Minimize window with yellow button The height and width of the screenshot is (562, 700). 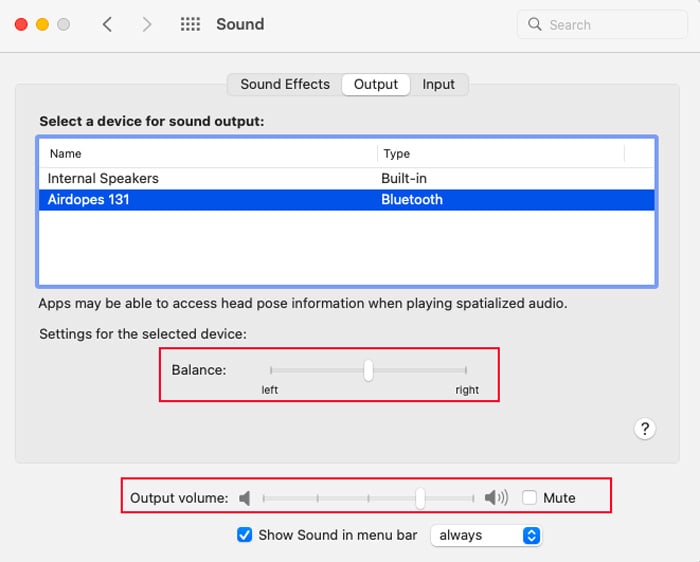click(x=42, y=24)
